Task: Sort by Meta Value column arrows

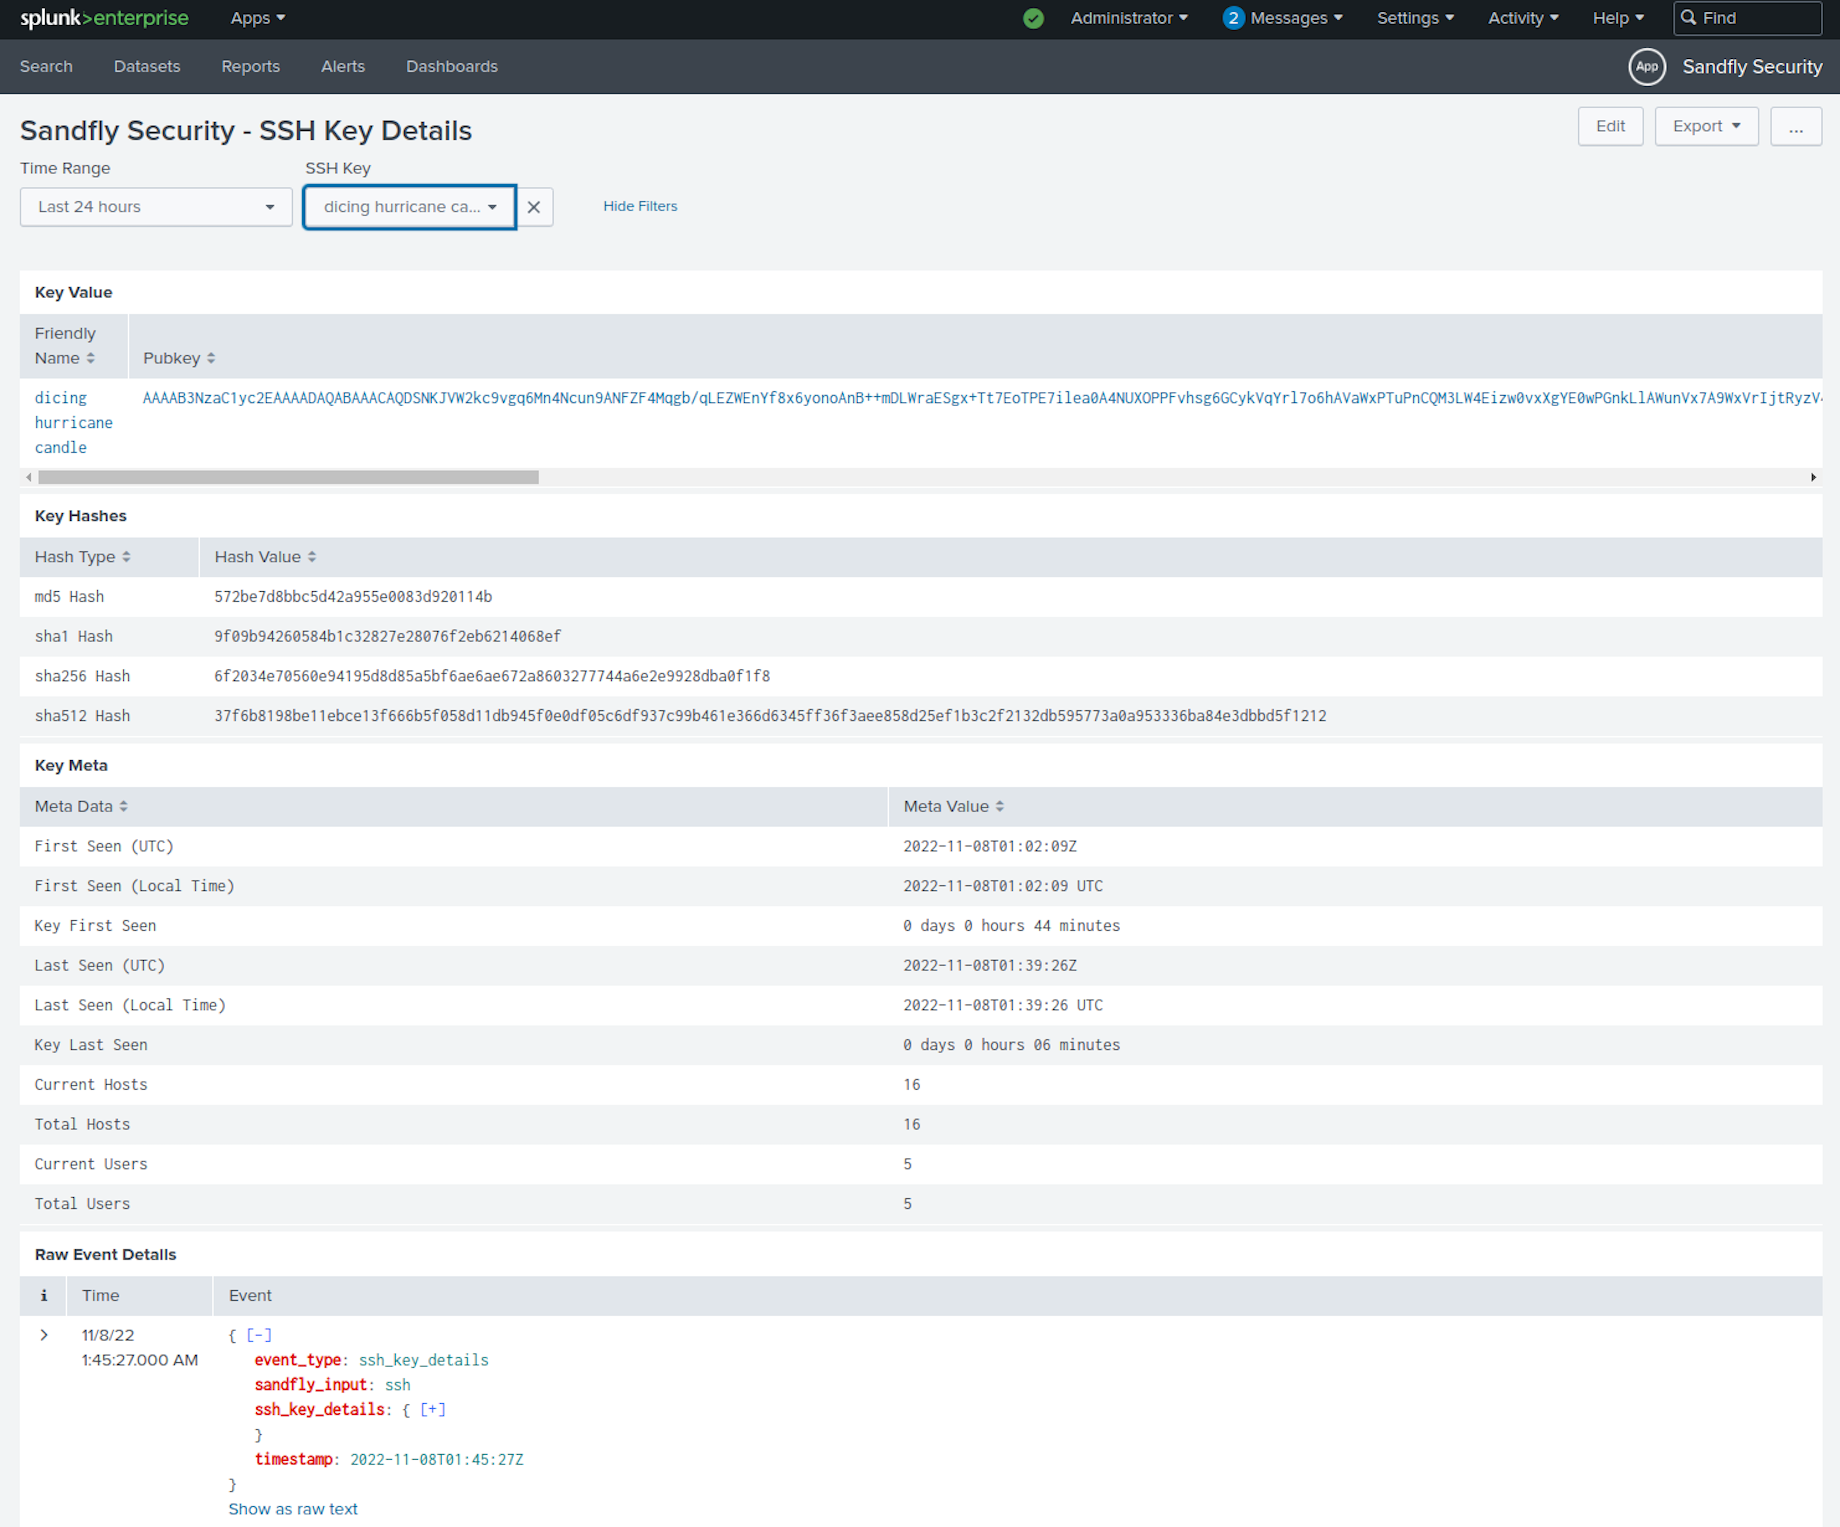Action: pos(1000,806)
